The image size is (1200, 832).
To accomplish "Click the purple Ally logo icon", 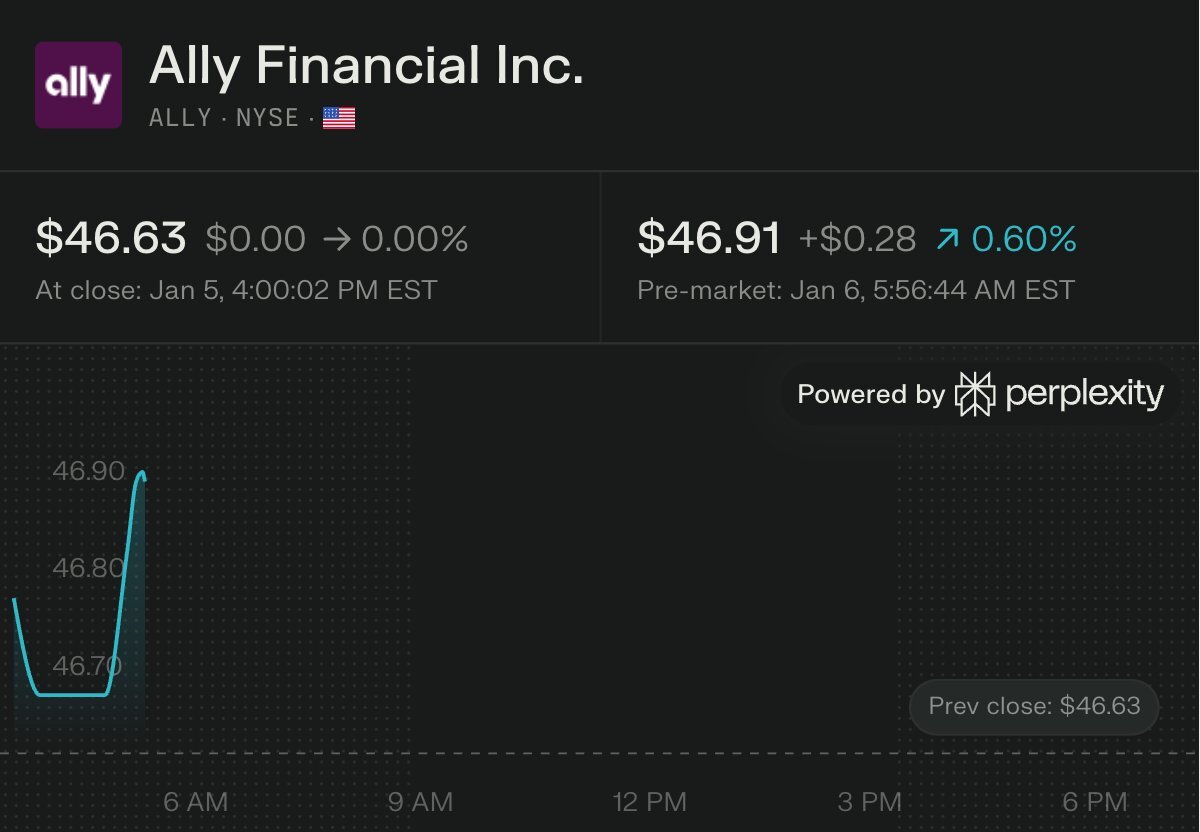I will pos(78,85).
